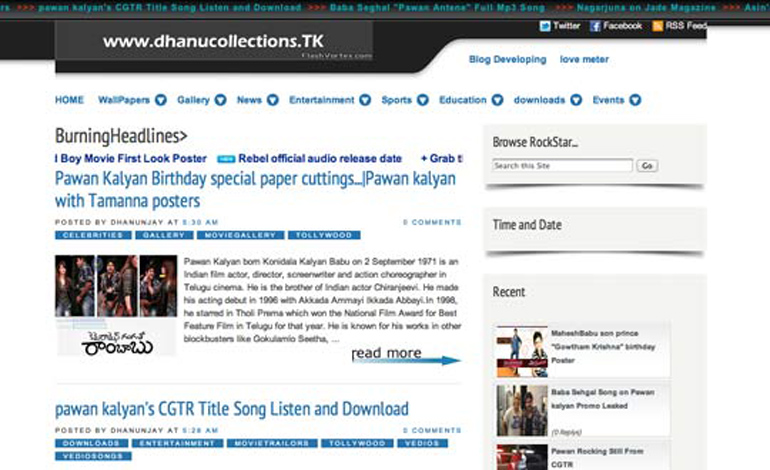Select the ENTERTAINMENT tag label
Image resolution: width=770 pixels, height=470 pixels.
tap(177, 443)
